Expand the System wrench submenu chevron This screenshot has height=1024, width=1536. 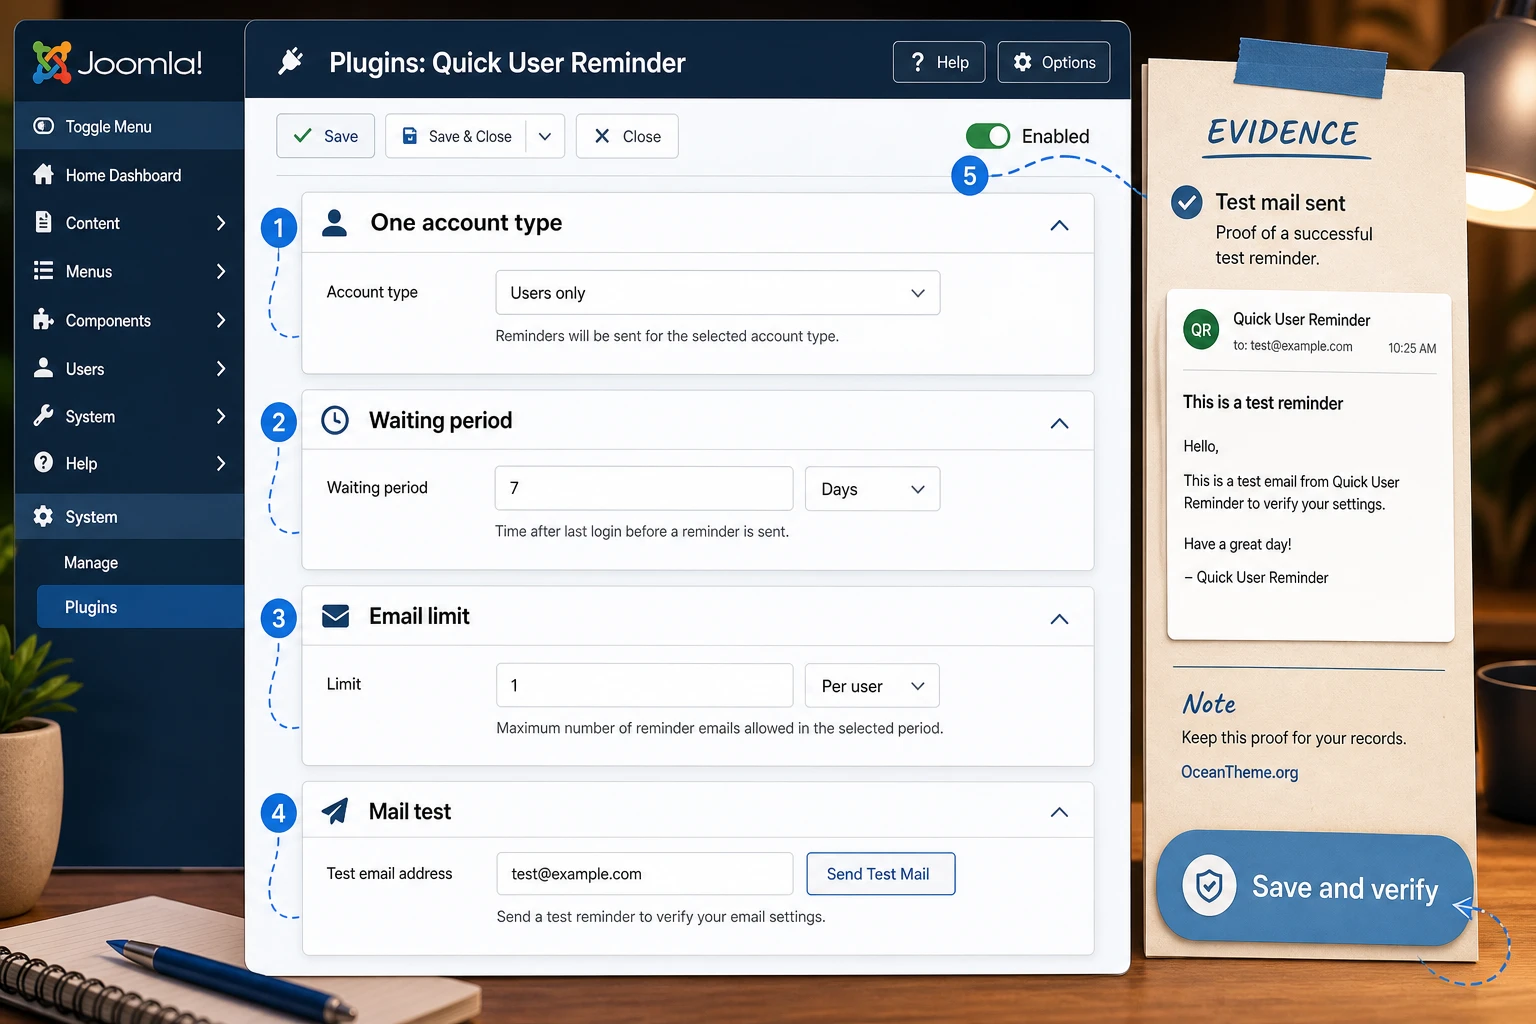(x=221, y=416)
